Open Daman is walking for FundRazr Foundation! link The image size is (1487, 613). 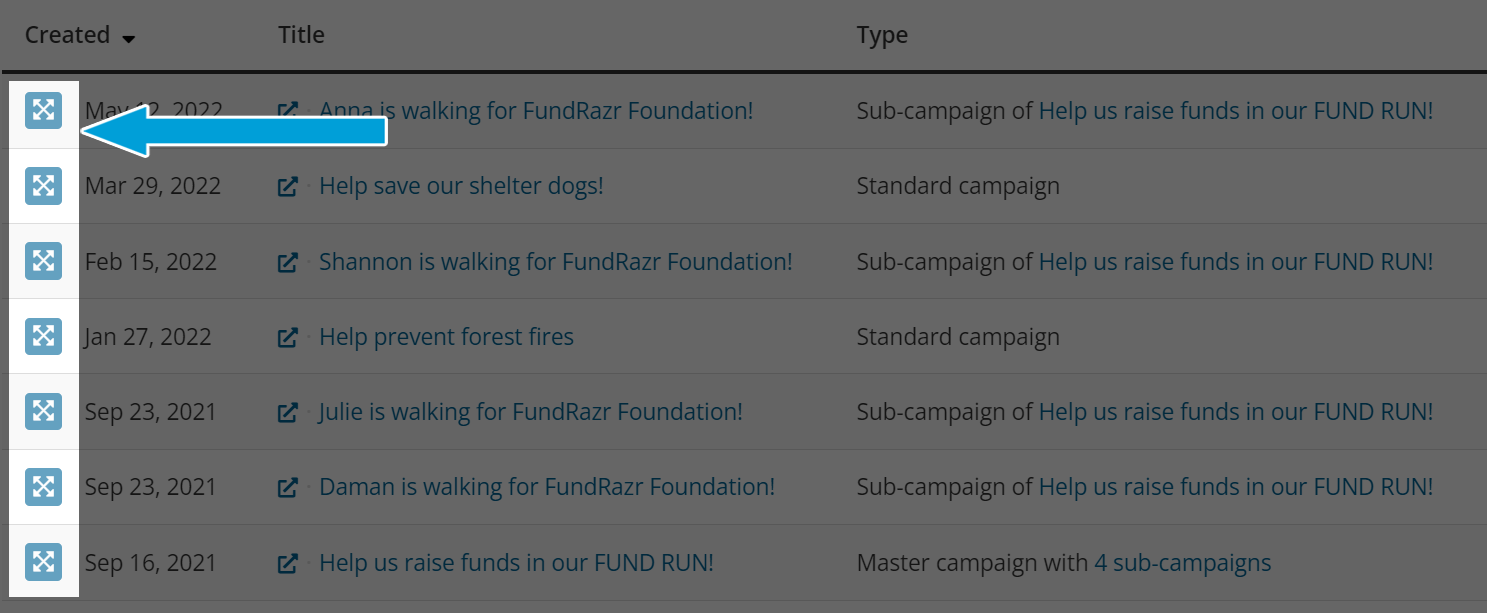coord(547,487)
